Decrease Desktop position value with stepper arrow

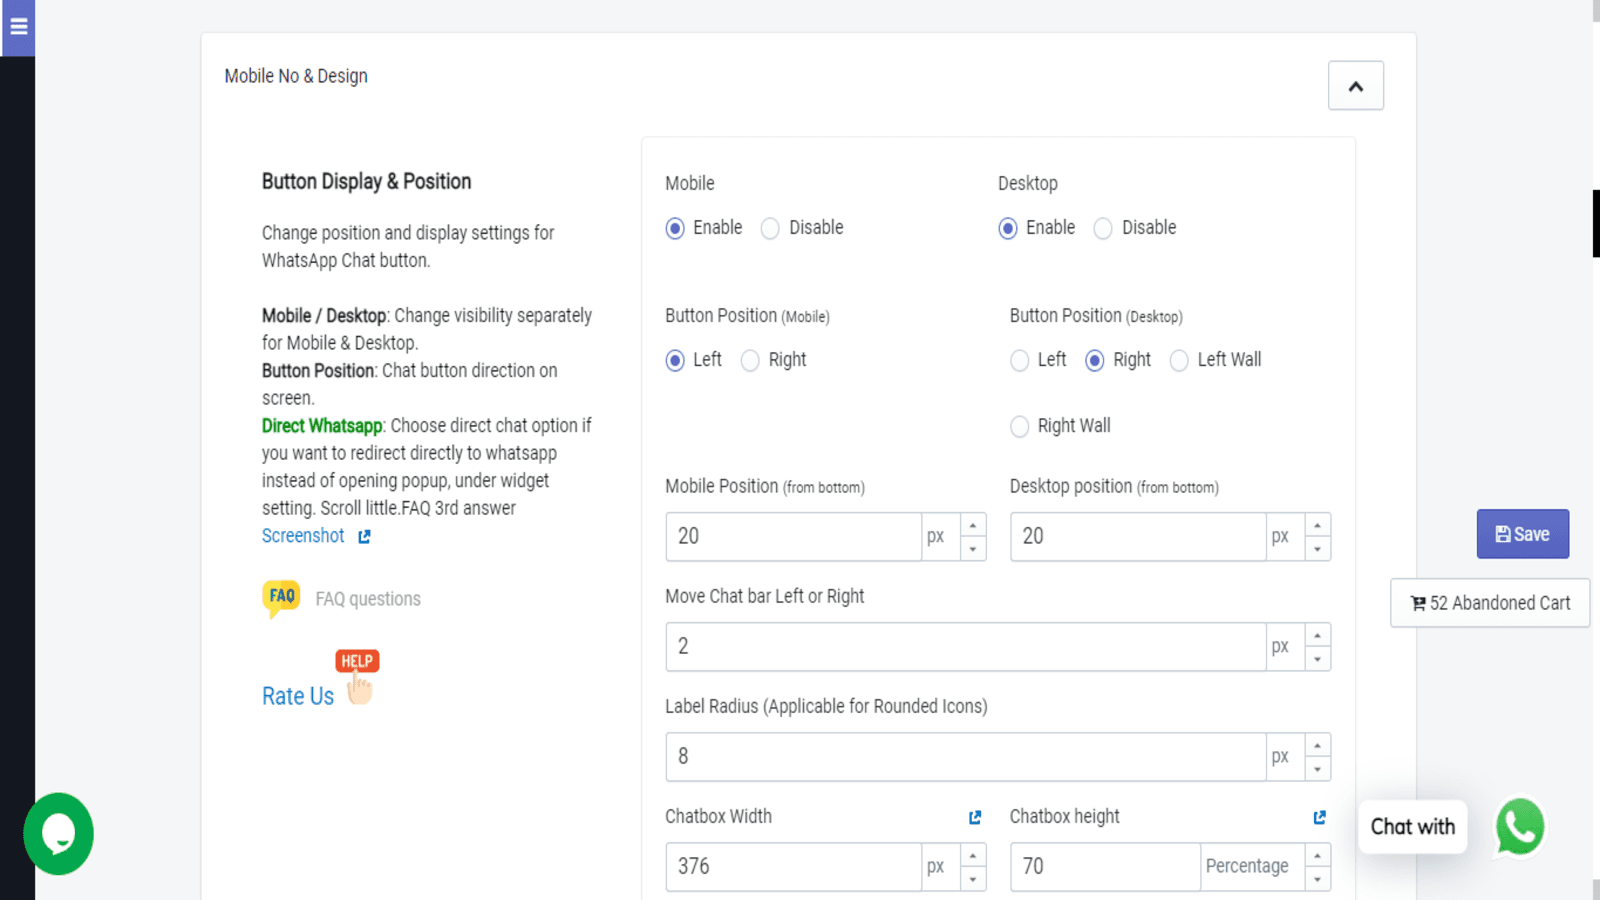[x=1317, y=547]
